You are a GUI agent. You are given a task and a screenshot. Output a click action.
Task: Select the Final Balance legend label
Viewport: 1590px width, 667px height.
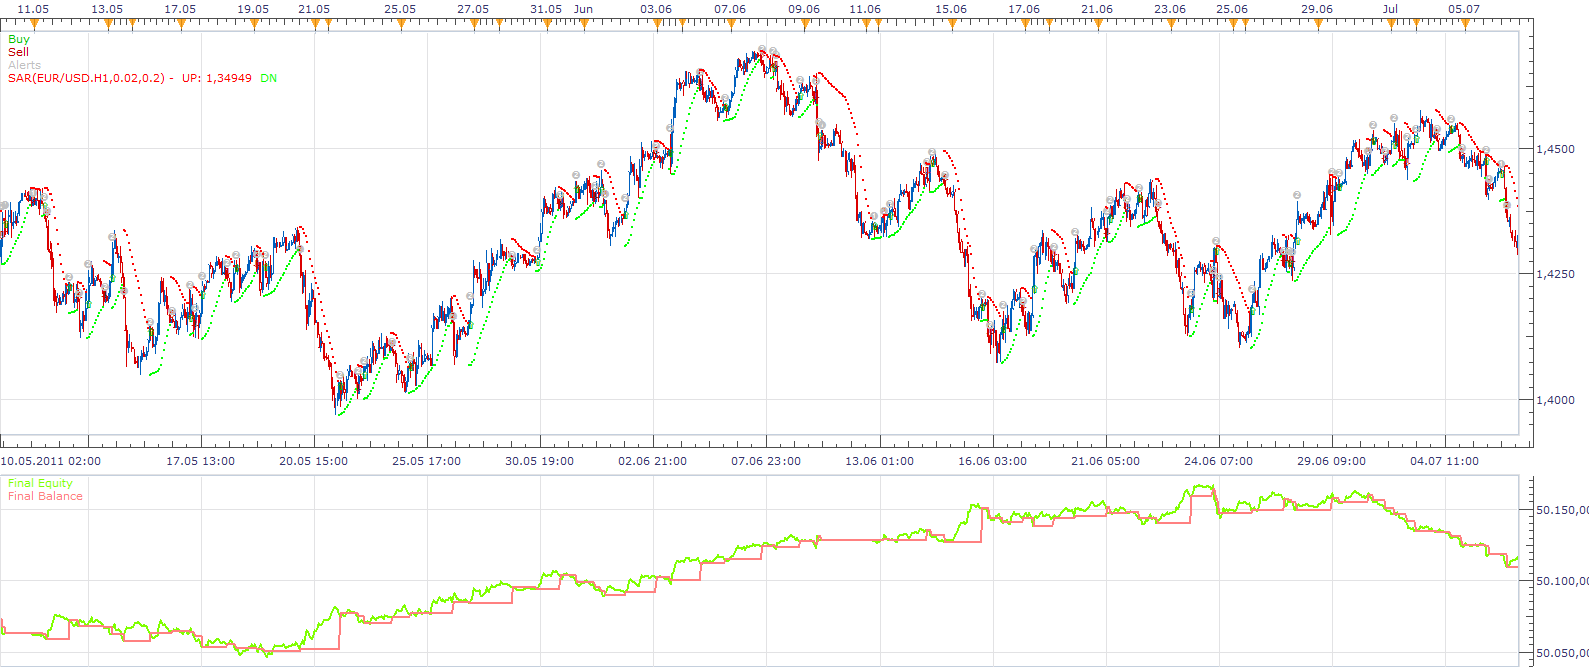pyautogui.click(x=45, y=496)
